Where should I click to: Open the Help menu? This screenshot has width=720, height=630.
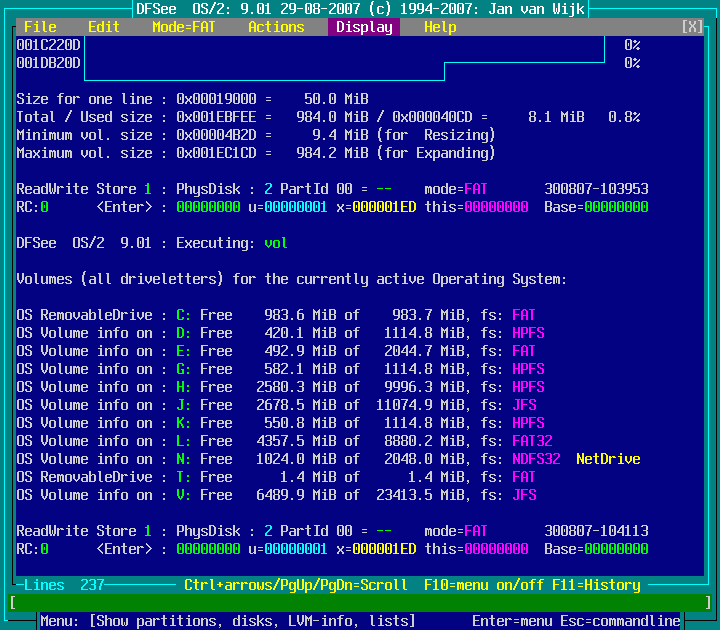coord(440,27)
